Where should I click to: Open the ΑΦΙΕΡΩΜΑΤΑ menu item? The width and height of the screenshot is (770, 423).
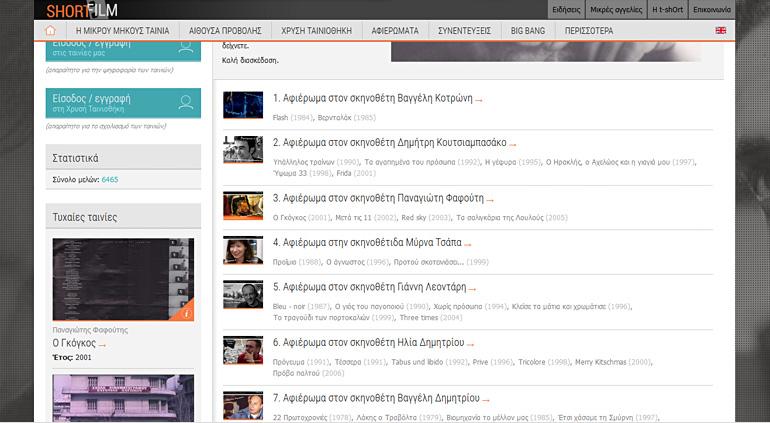click(399, 31)
